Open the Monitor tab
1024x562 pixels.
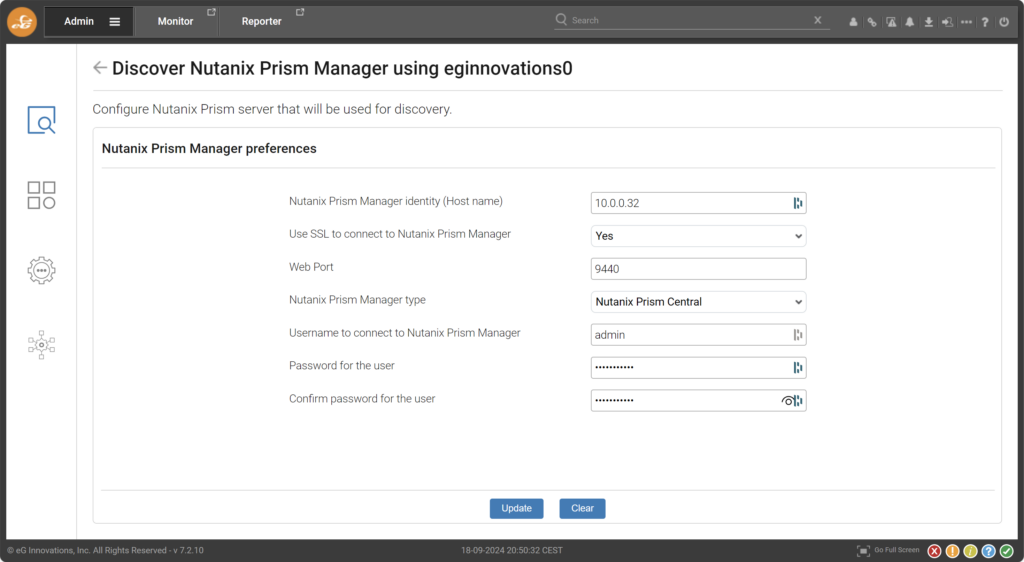pyautogui.click(x=175, y=22)
